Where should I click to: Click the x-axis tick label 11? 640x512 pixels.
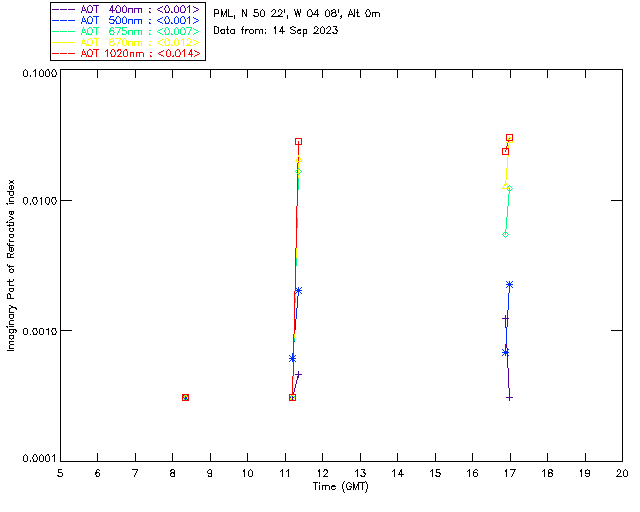point(285,473)
